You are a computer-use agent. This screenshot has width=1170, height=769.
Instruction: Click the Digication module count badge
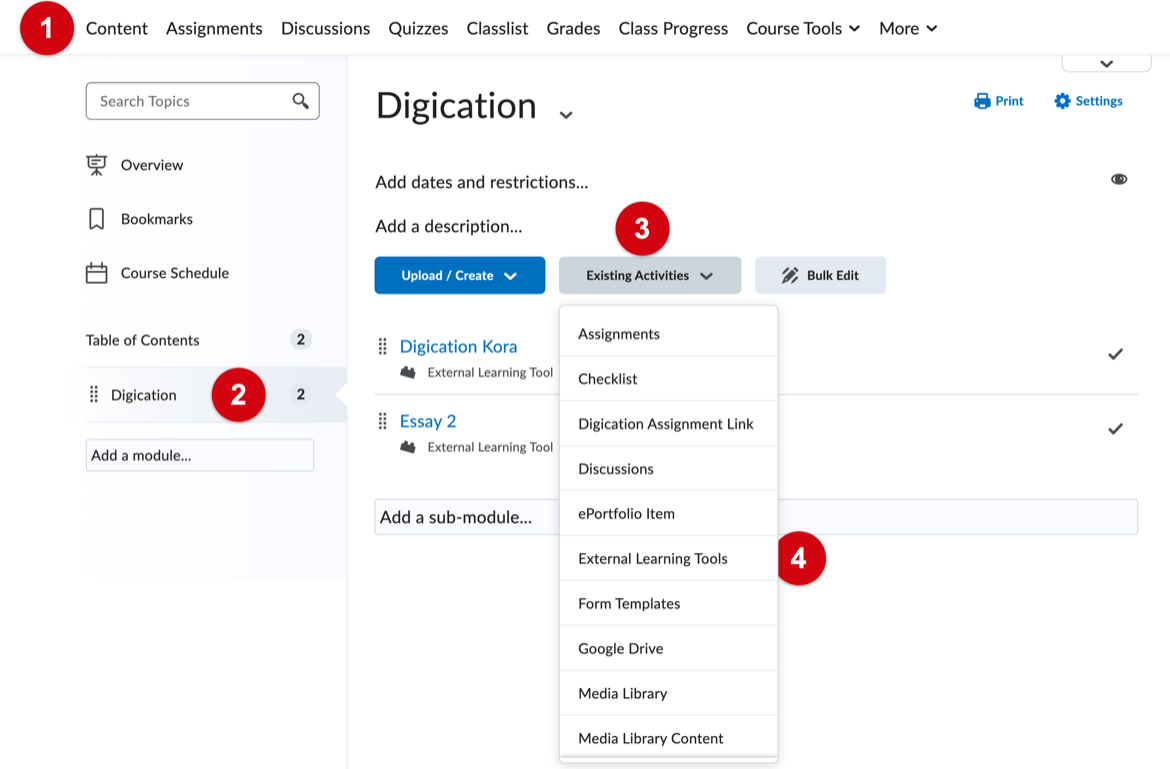[x=301, y=394]
